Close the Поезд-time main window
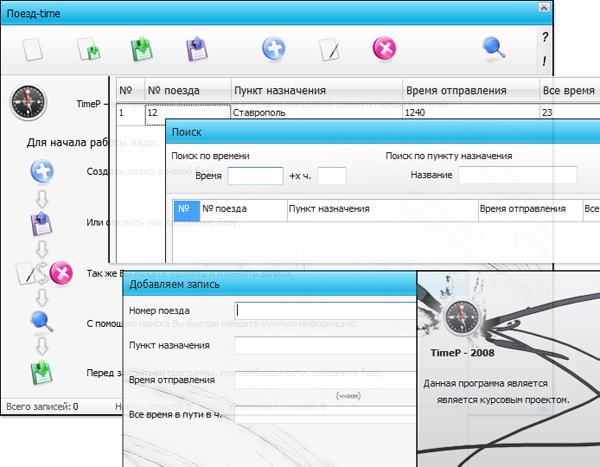Screen dimensions: 600x467 [544, 7]
